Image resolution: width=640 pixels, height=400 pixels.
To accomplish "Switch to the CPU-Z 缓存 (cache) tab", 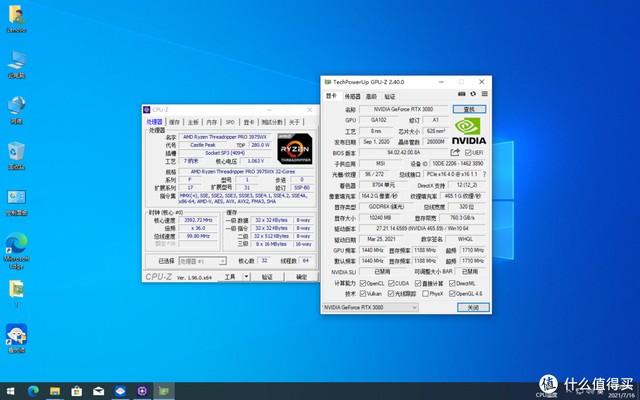I will 174,122.
